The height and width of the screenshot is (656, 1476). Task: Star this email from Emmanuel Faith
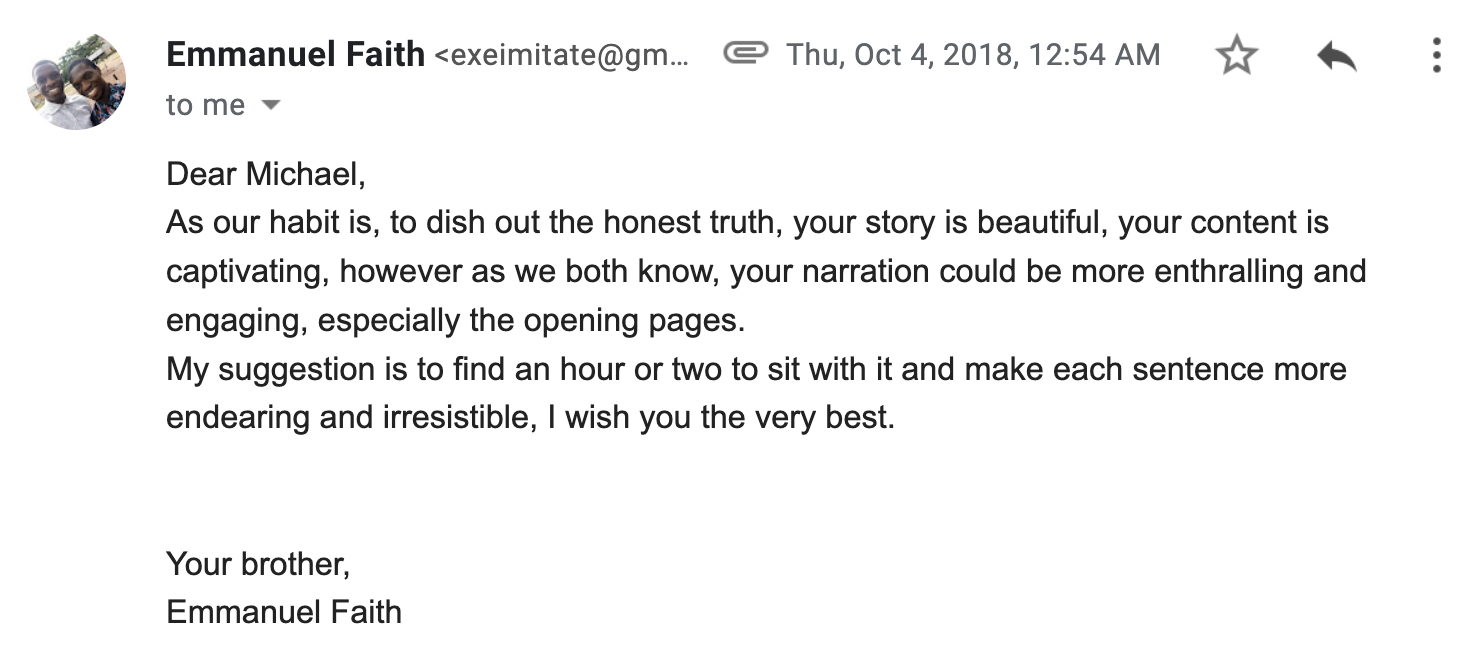tap(1237, 56)
